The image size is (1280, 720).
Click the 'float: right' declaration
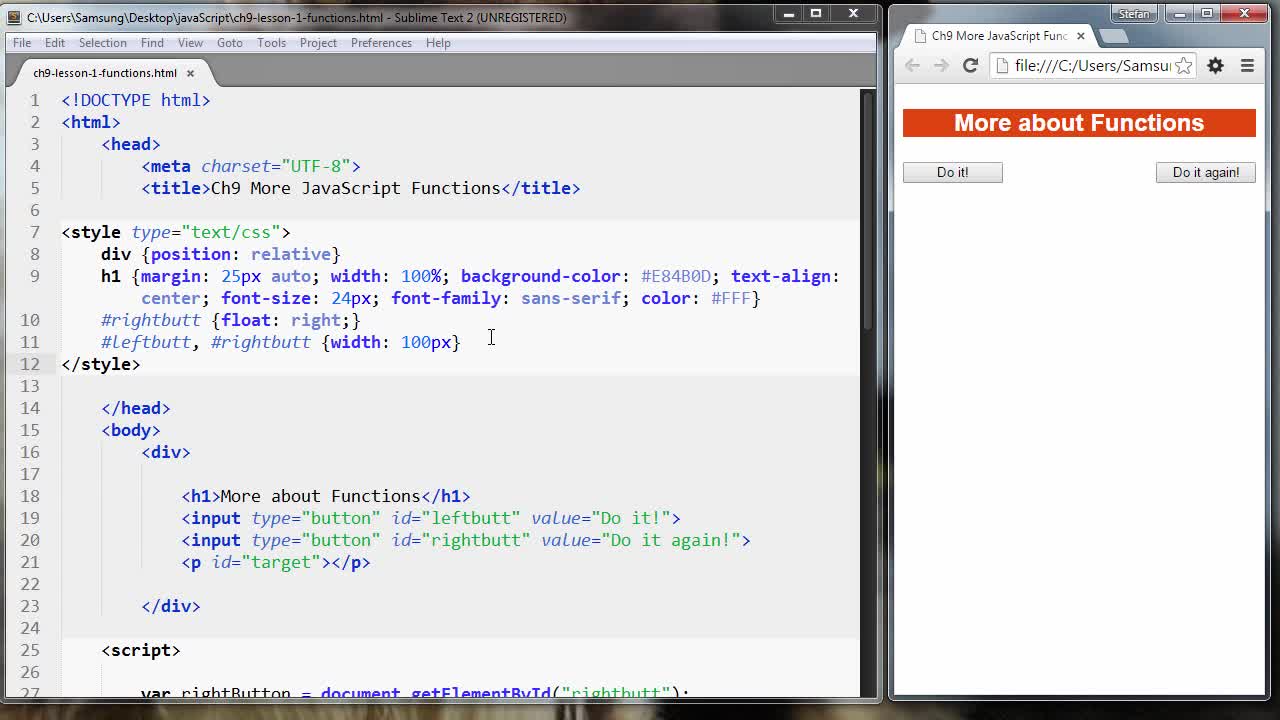281,320
